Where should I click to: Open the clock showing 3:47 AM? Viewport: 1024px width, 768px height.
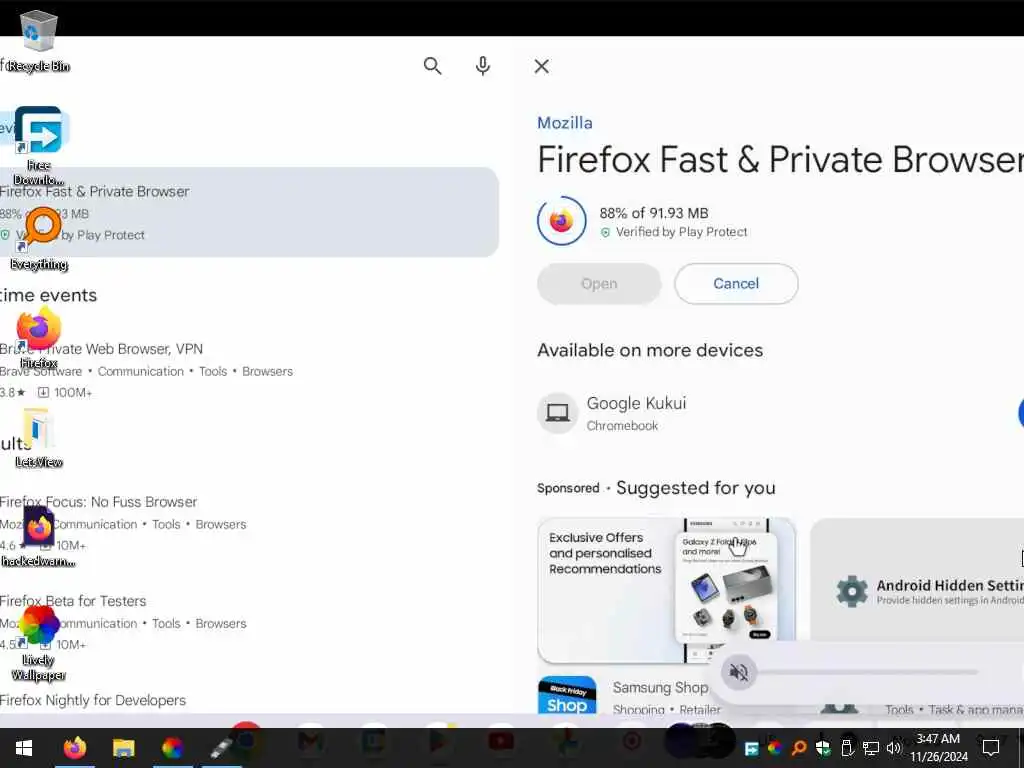pos(938,748)
